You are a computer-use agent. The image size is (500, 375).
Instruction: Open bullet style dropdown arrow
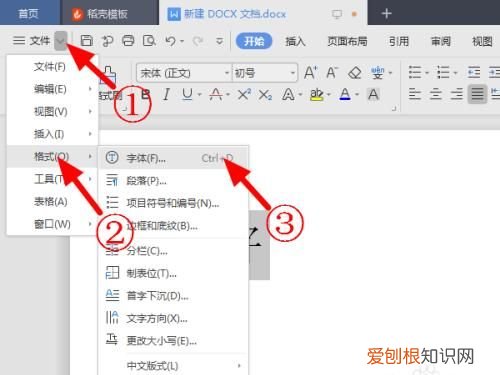[427, 73]
